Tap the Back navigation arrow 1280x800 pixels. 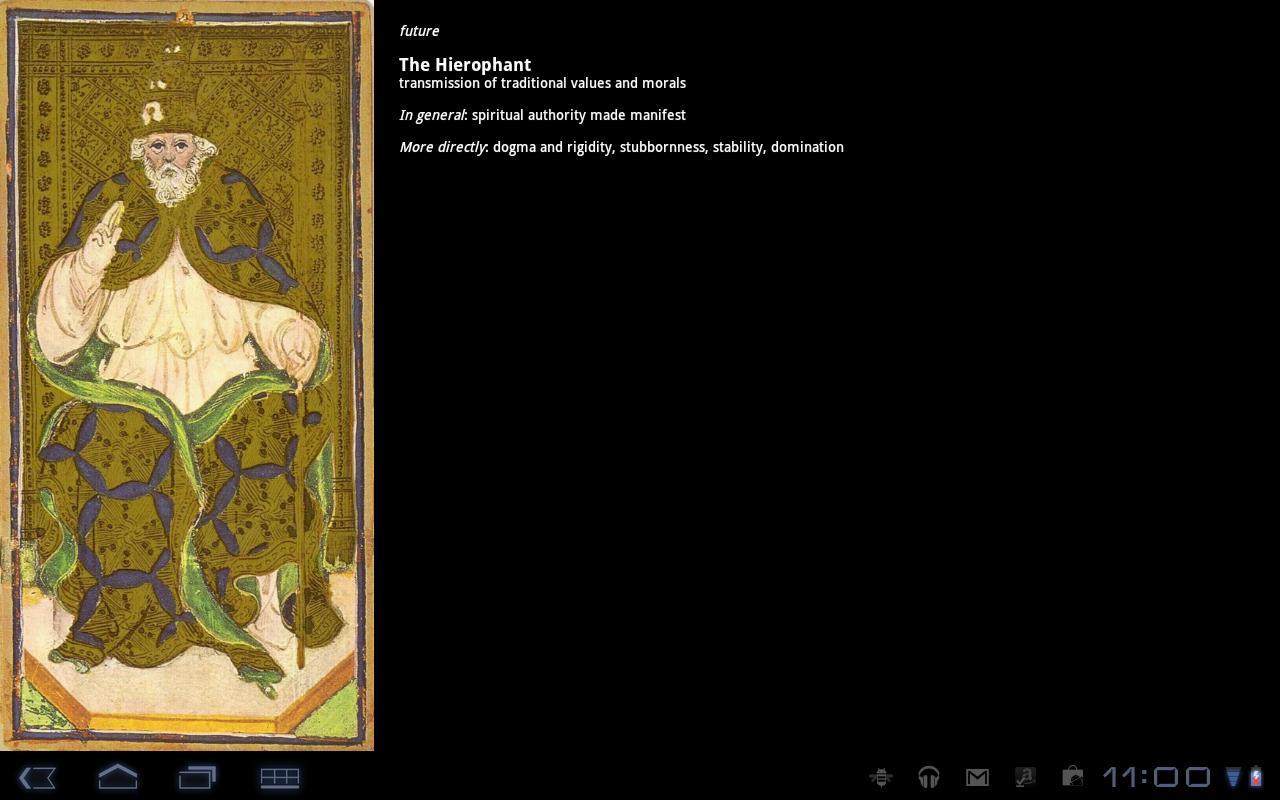(x=37, y=777)
